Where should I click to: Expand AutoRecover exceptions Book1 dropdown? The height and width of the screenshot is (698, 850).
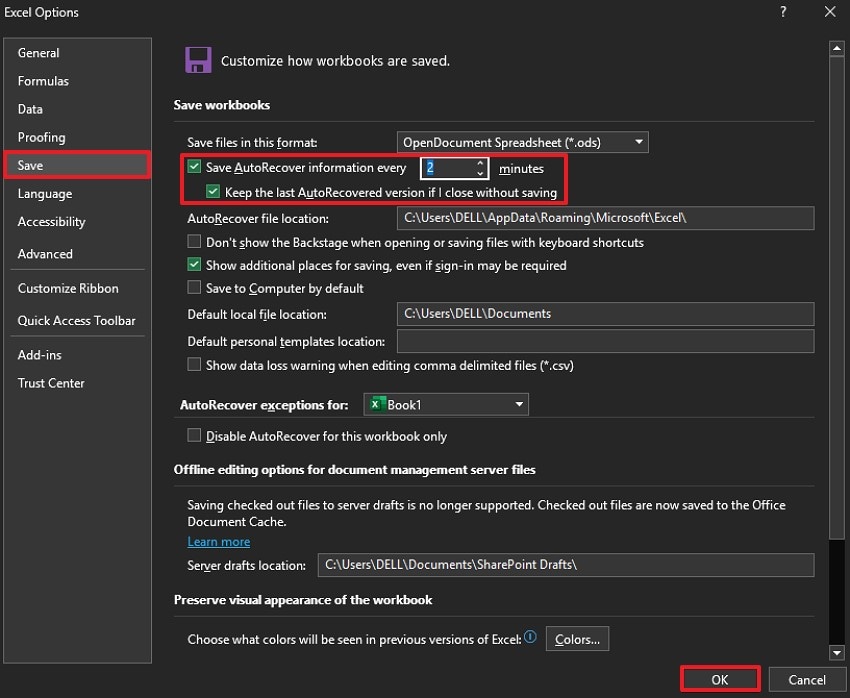(519, 404)
